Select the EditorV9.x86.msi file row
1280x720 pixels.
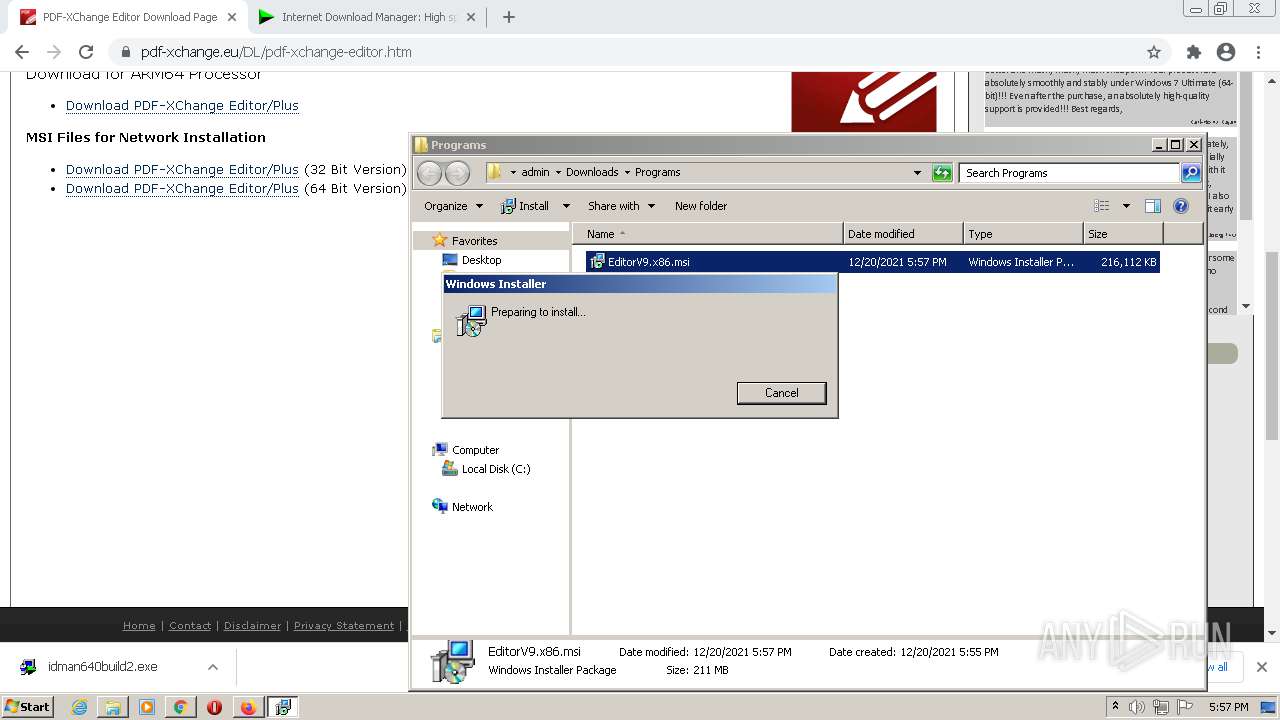pos(872,262)
